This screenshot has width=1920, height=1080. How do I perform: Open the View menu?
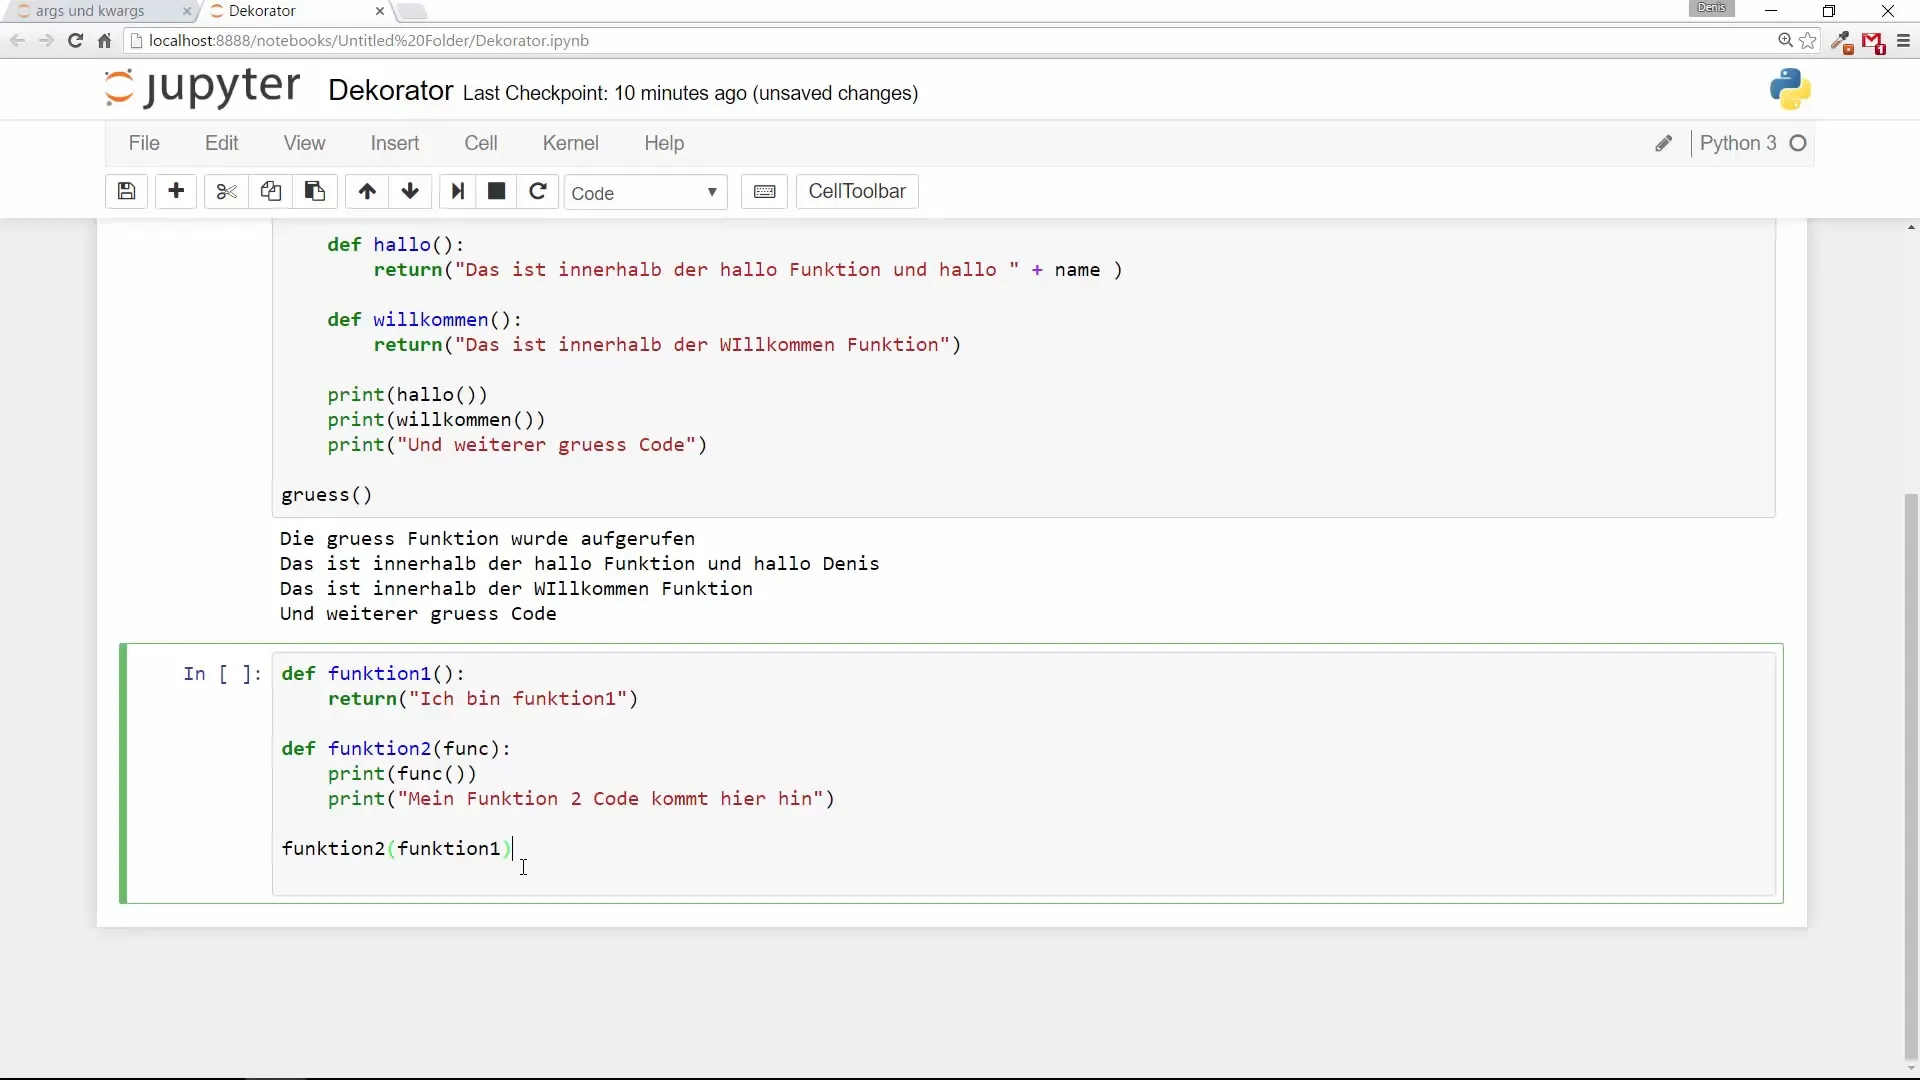[x=304, y=143]
